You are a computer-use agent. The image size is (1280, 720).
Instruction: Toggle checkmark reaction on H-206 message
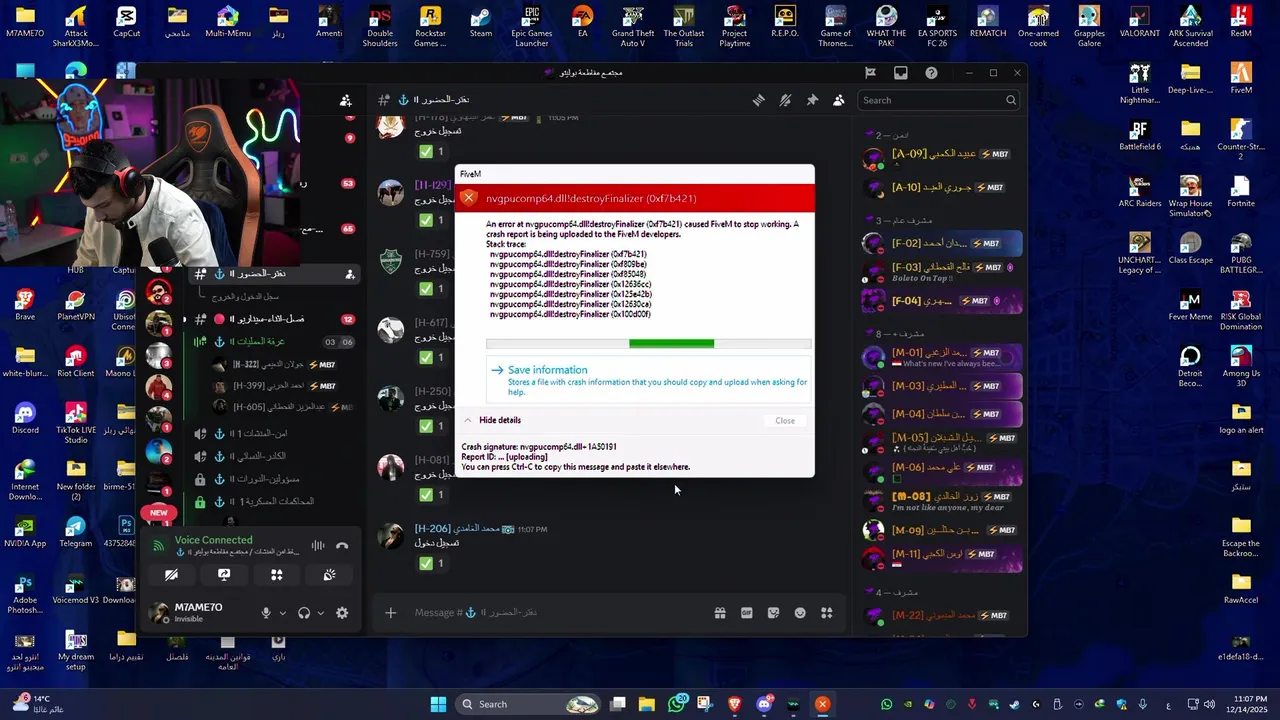coord(431,564)
